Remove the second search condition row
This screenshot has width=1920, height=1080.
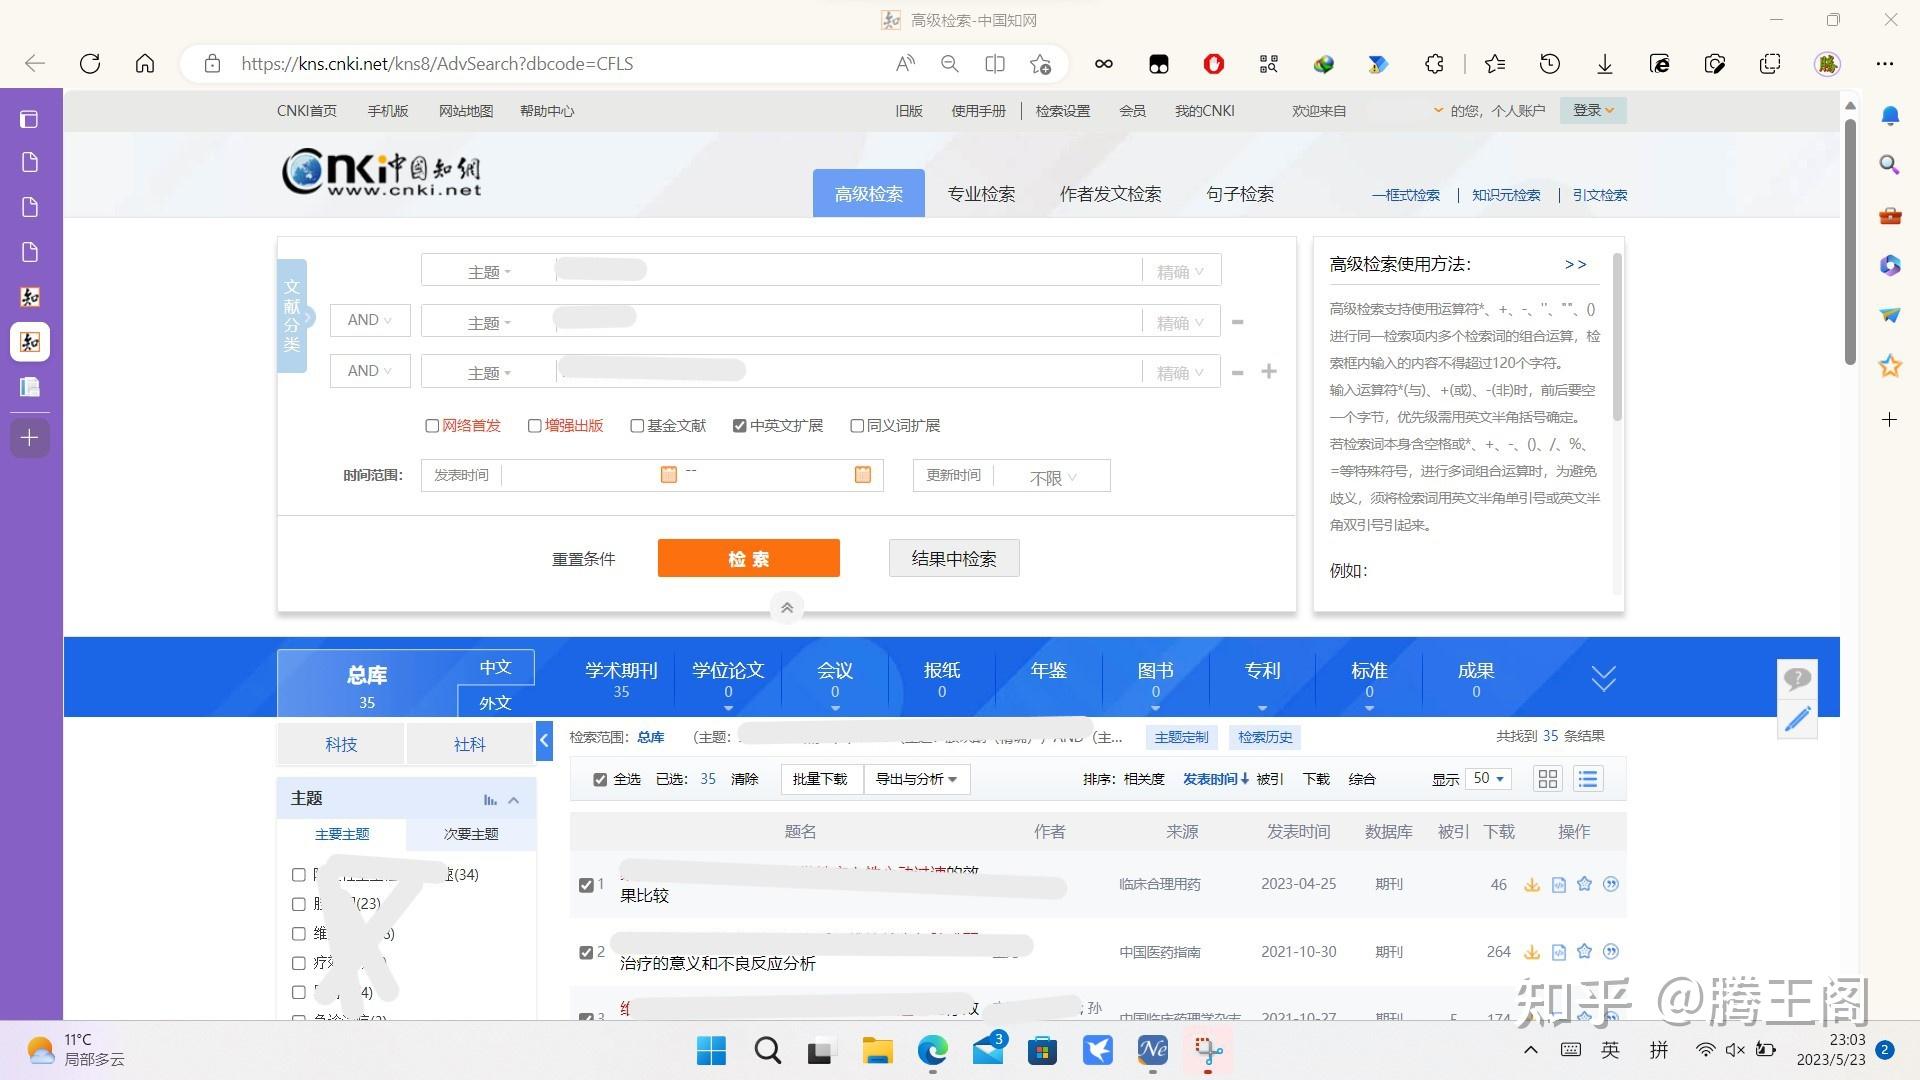coord(1238,322)
